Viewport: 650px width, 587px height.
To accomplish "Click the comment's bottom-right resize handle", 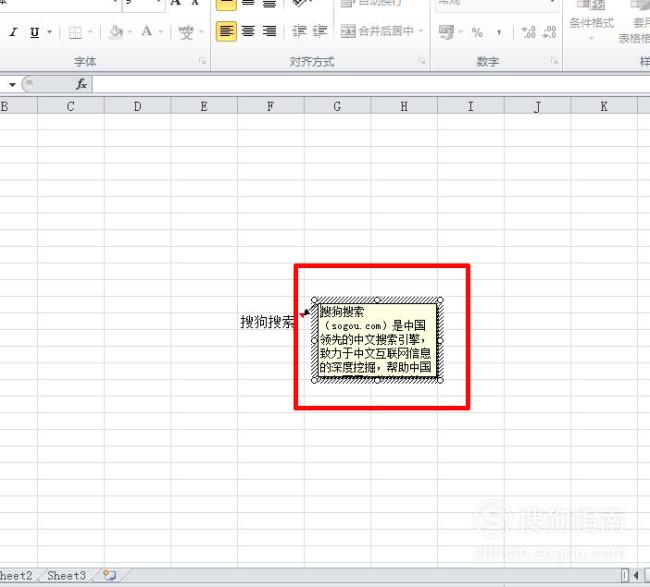I will coord(440,380).
